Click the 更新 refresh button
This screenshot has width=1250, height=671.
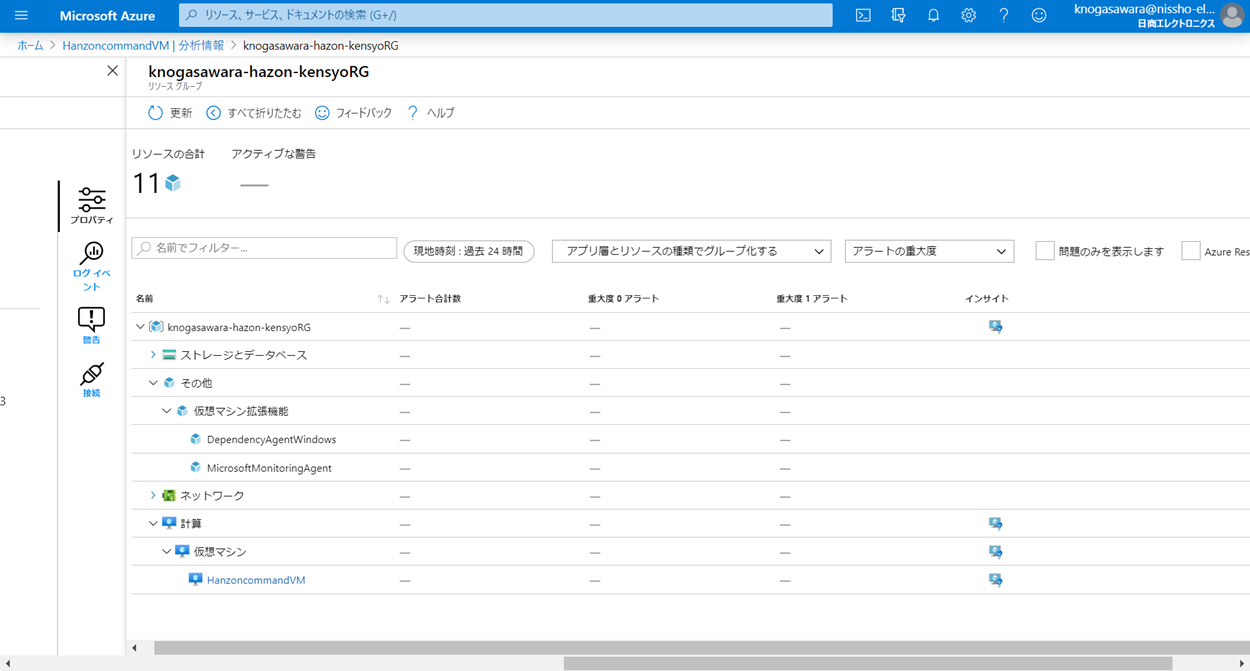click(x=170, y=113)
